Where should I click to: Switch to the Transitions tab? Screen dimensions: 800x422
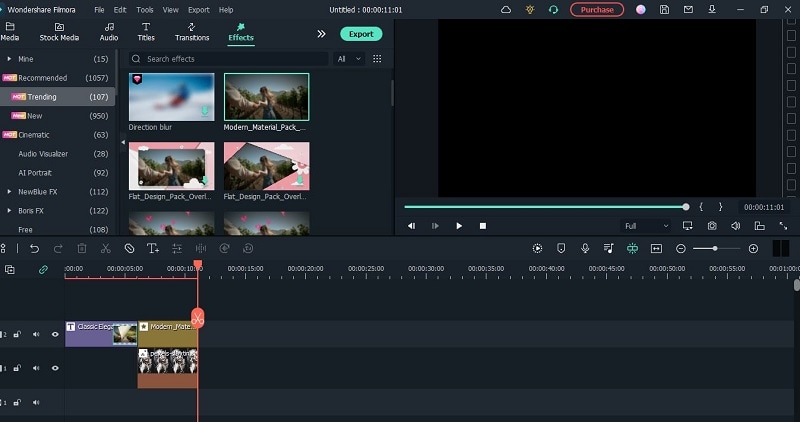192,32
